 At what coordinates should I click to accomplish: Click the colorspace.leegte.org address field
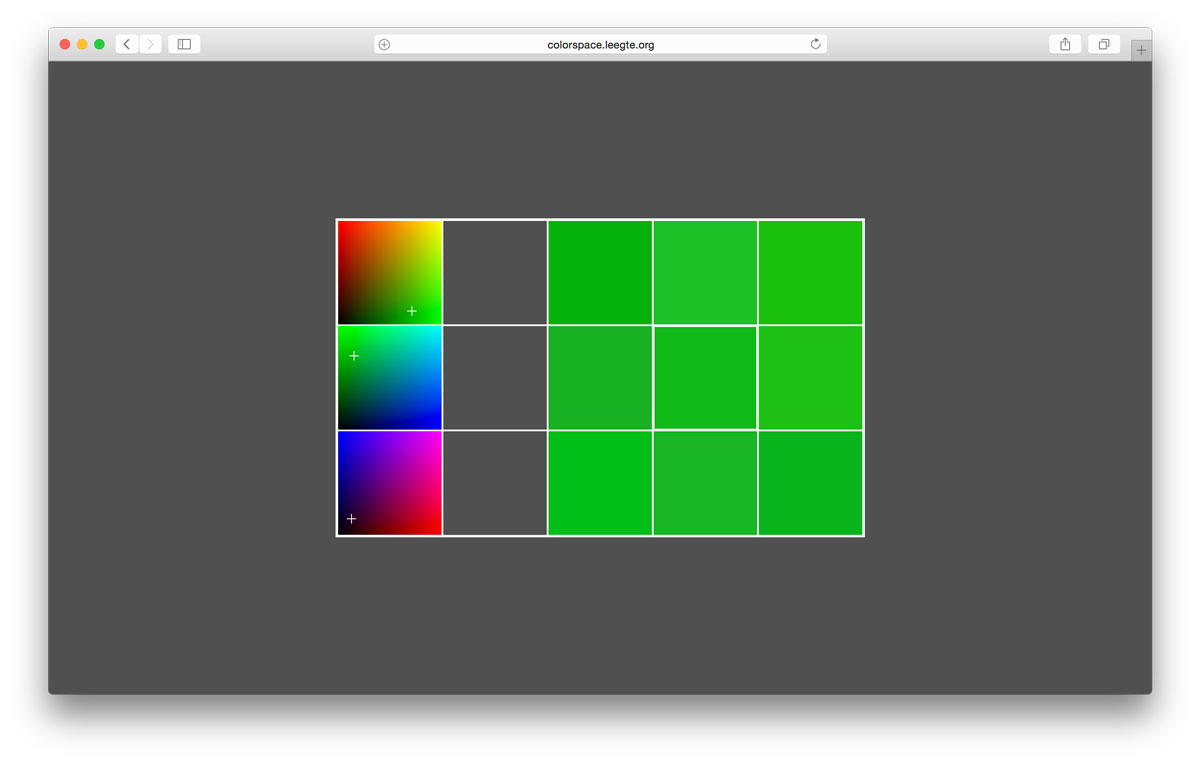(x=600, y=44)
